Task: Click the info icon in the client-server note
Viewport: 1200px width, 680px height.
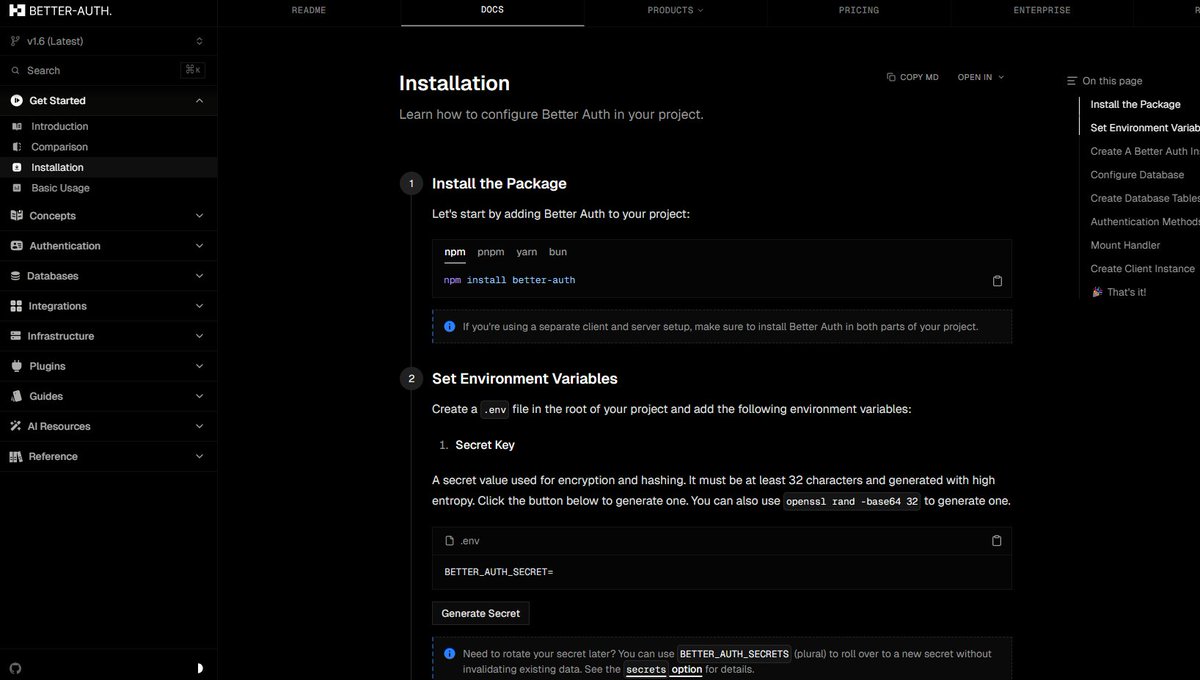Action: click(x=449, y=326)
